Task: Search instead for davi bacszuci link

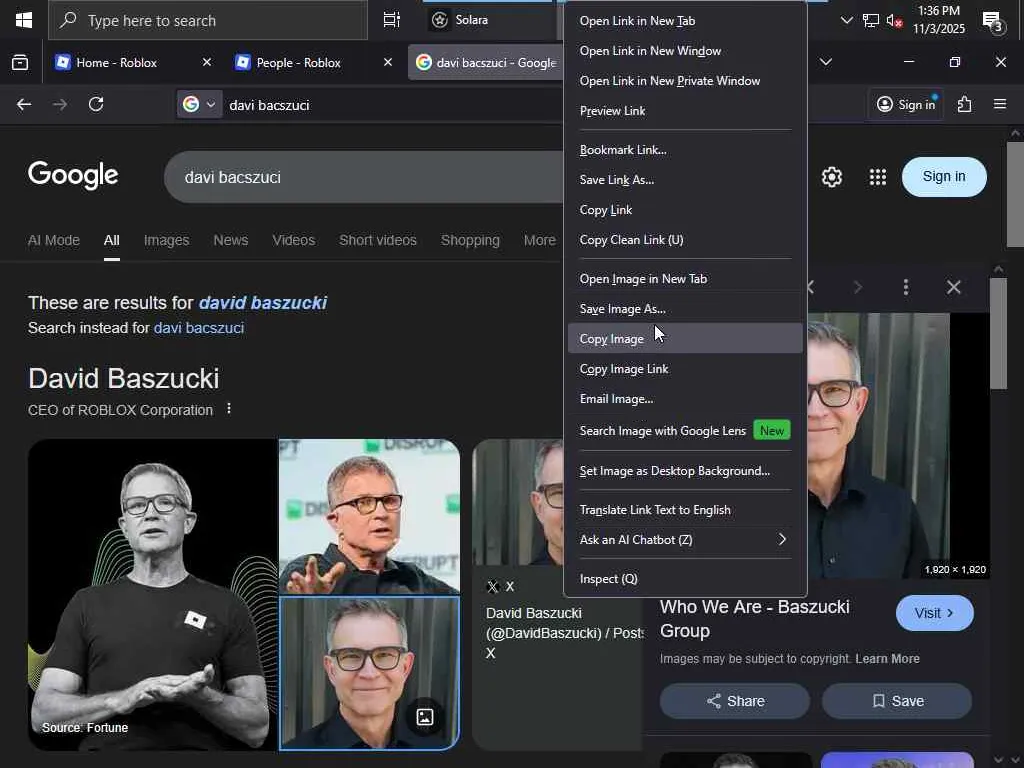Action: [x=199, y=328]
